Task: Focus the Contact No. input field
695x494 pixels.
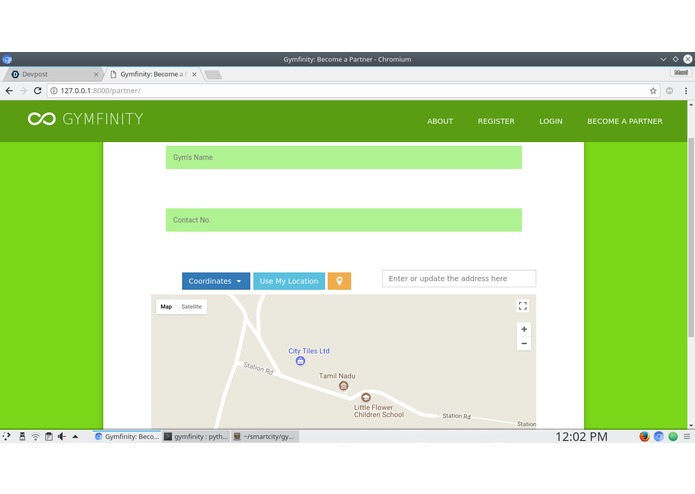Action: pyautogui.click(x=344, y=220)
